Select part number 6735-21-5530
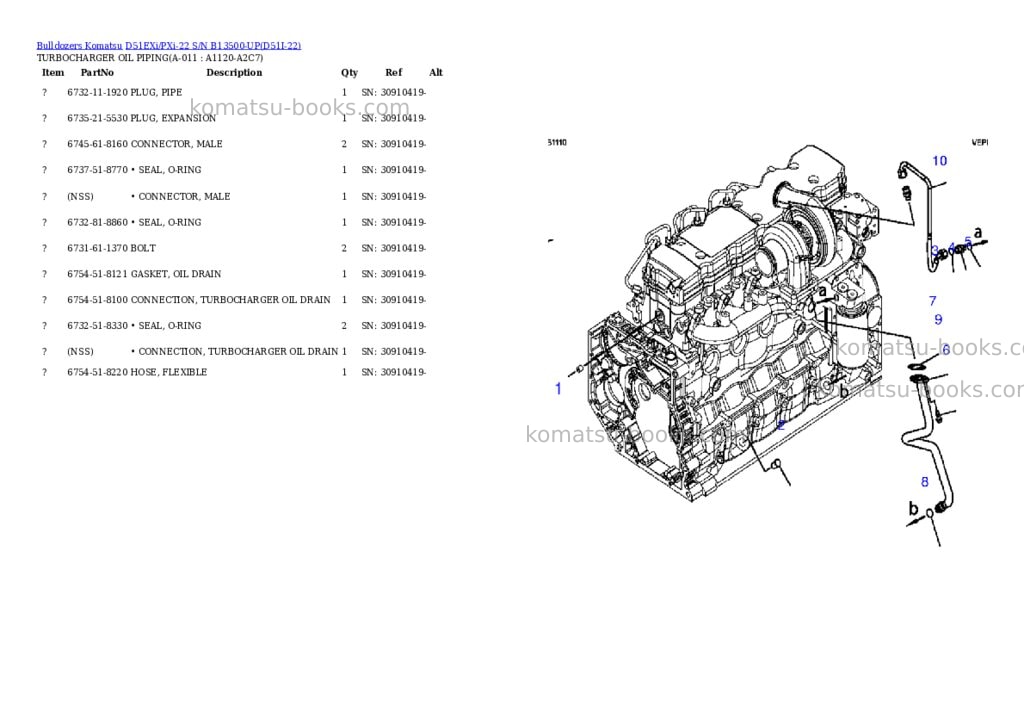The width and height of the screenshot is (1024, 725). pos(97,118)
